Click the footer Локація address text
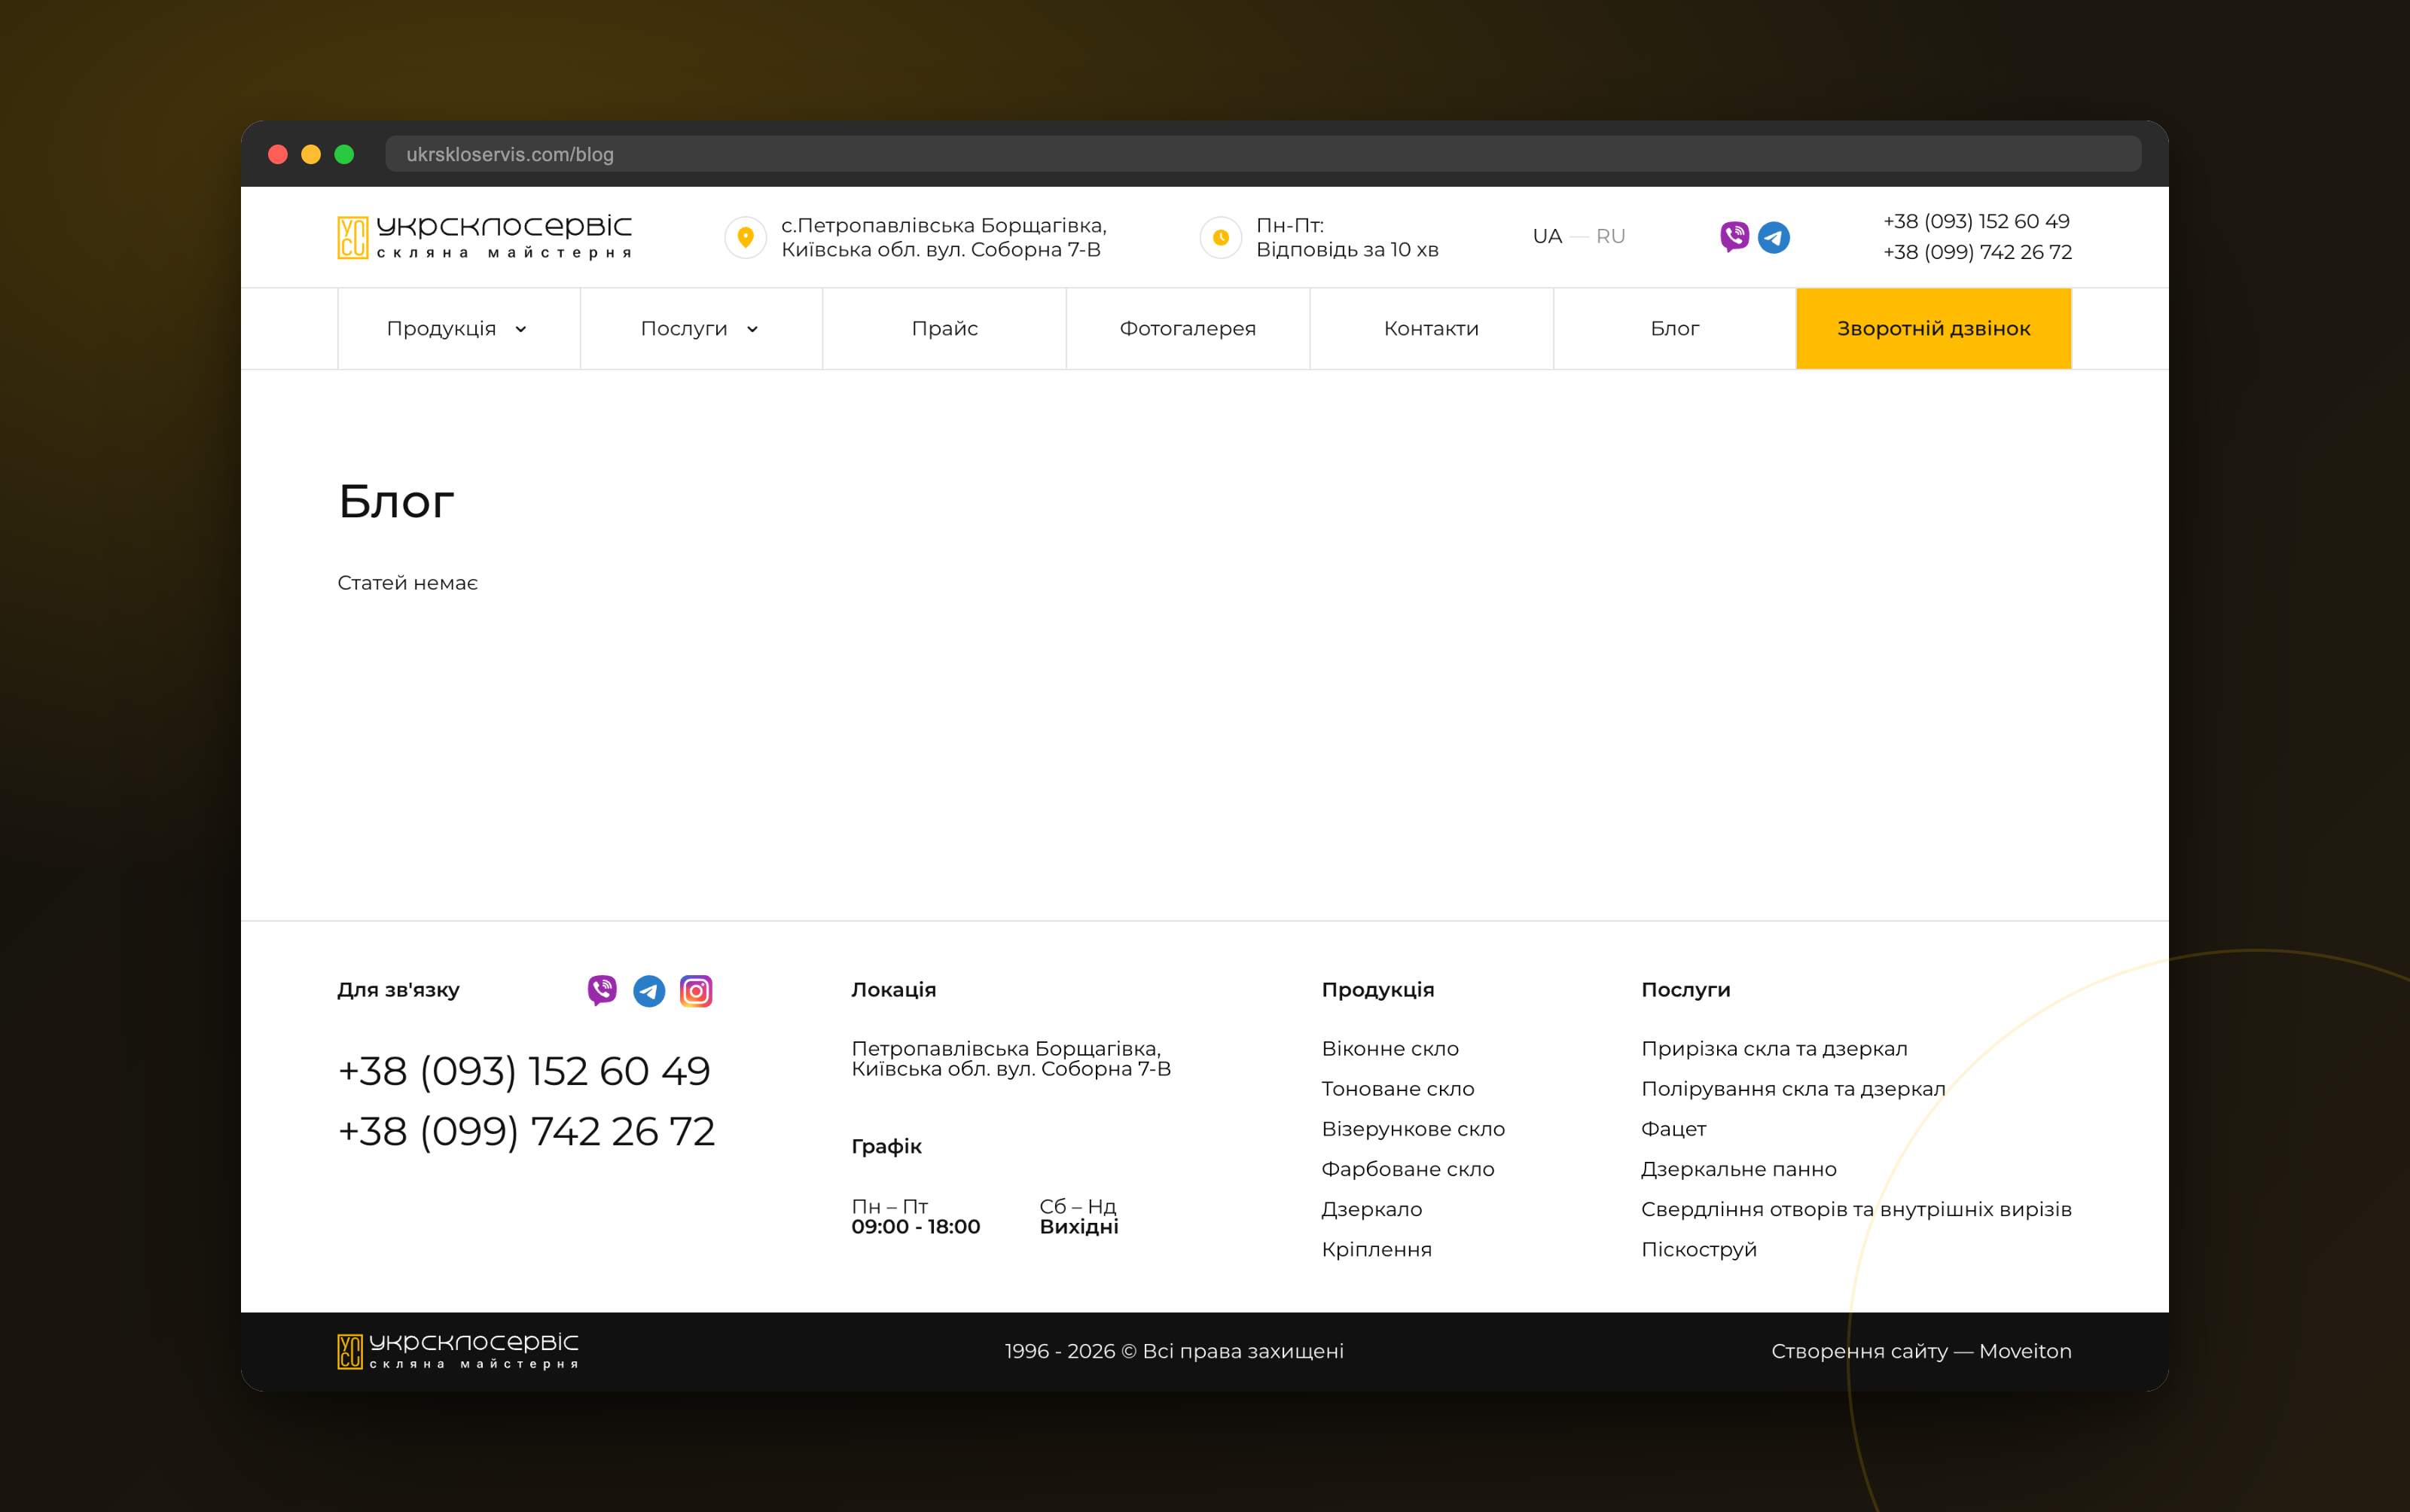 tap(1011, 1058)
